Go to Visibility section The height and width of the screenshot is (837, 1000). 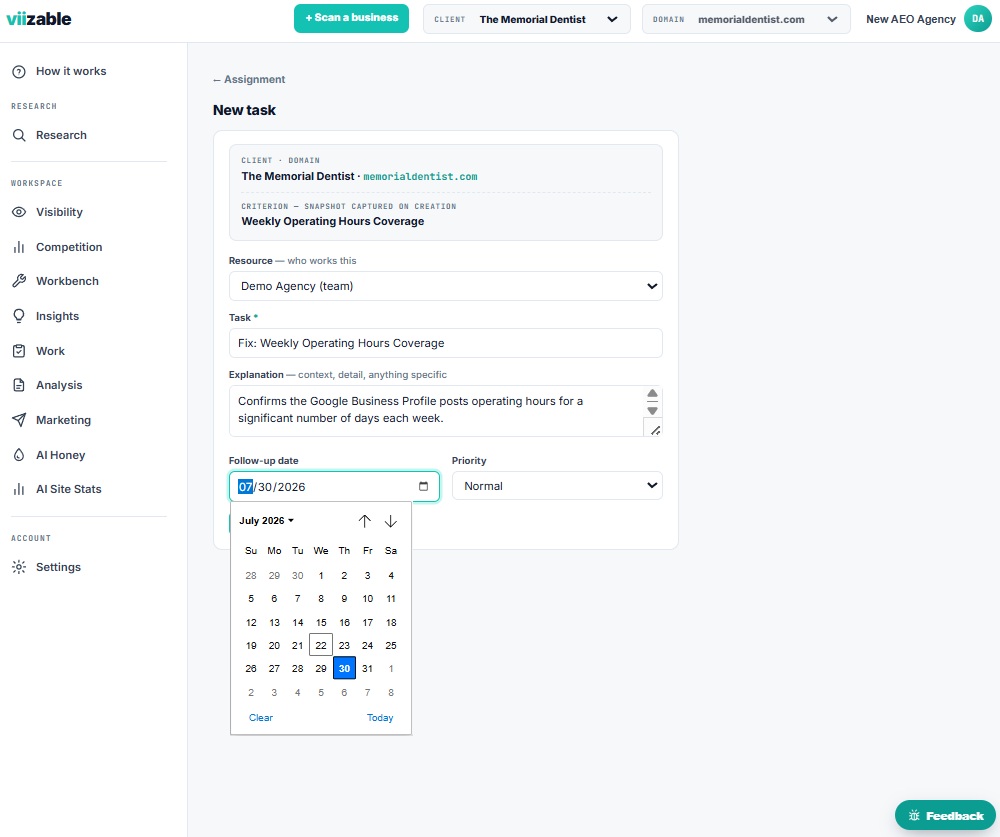pyautogui.click(x=59, y=212)
